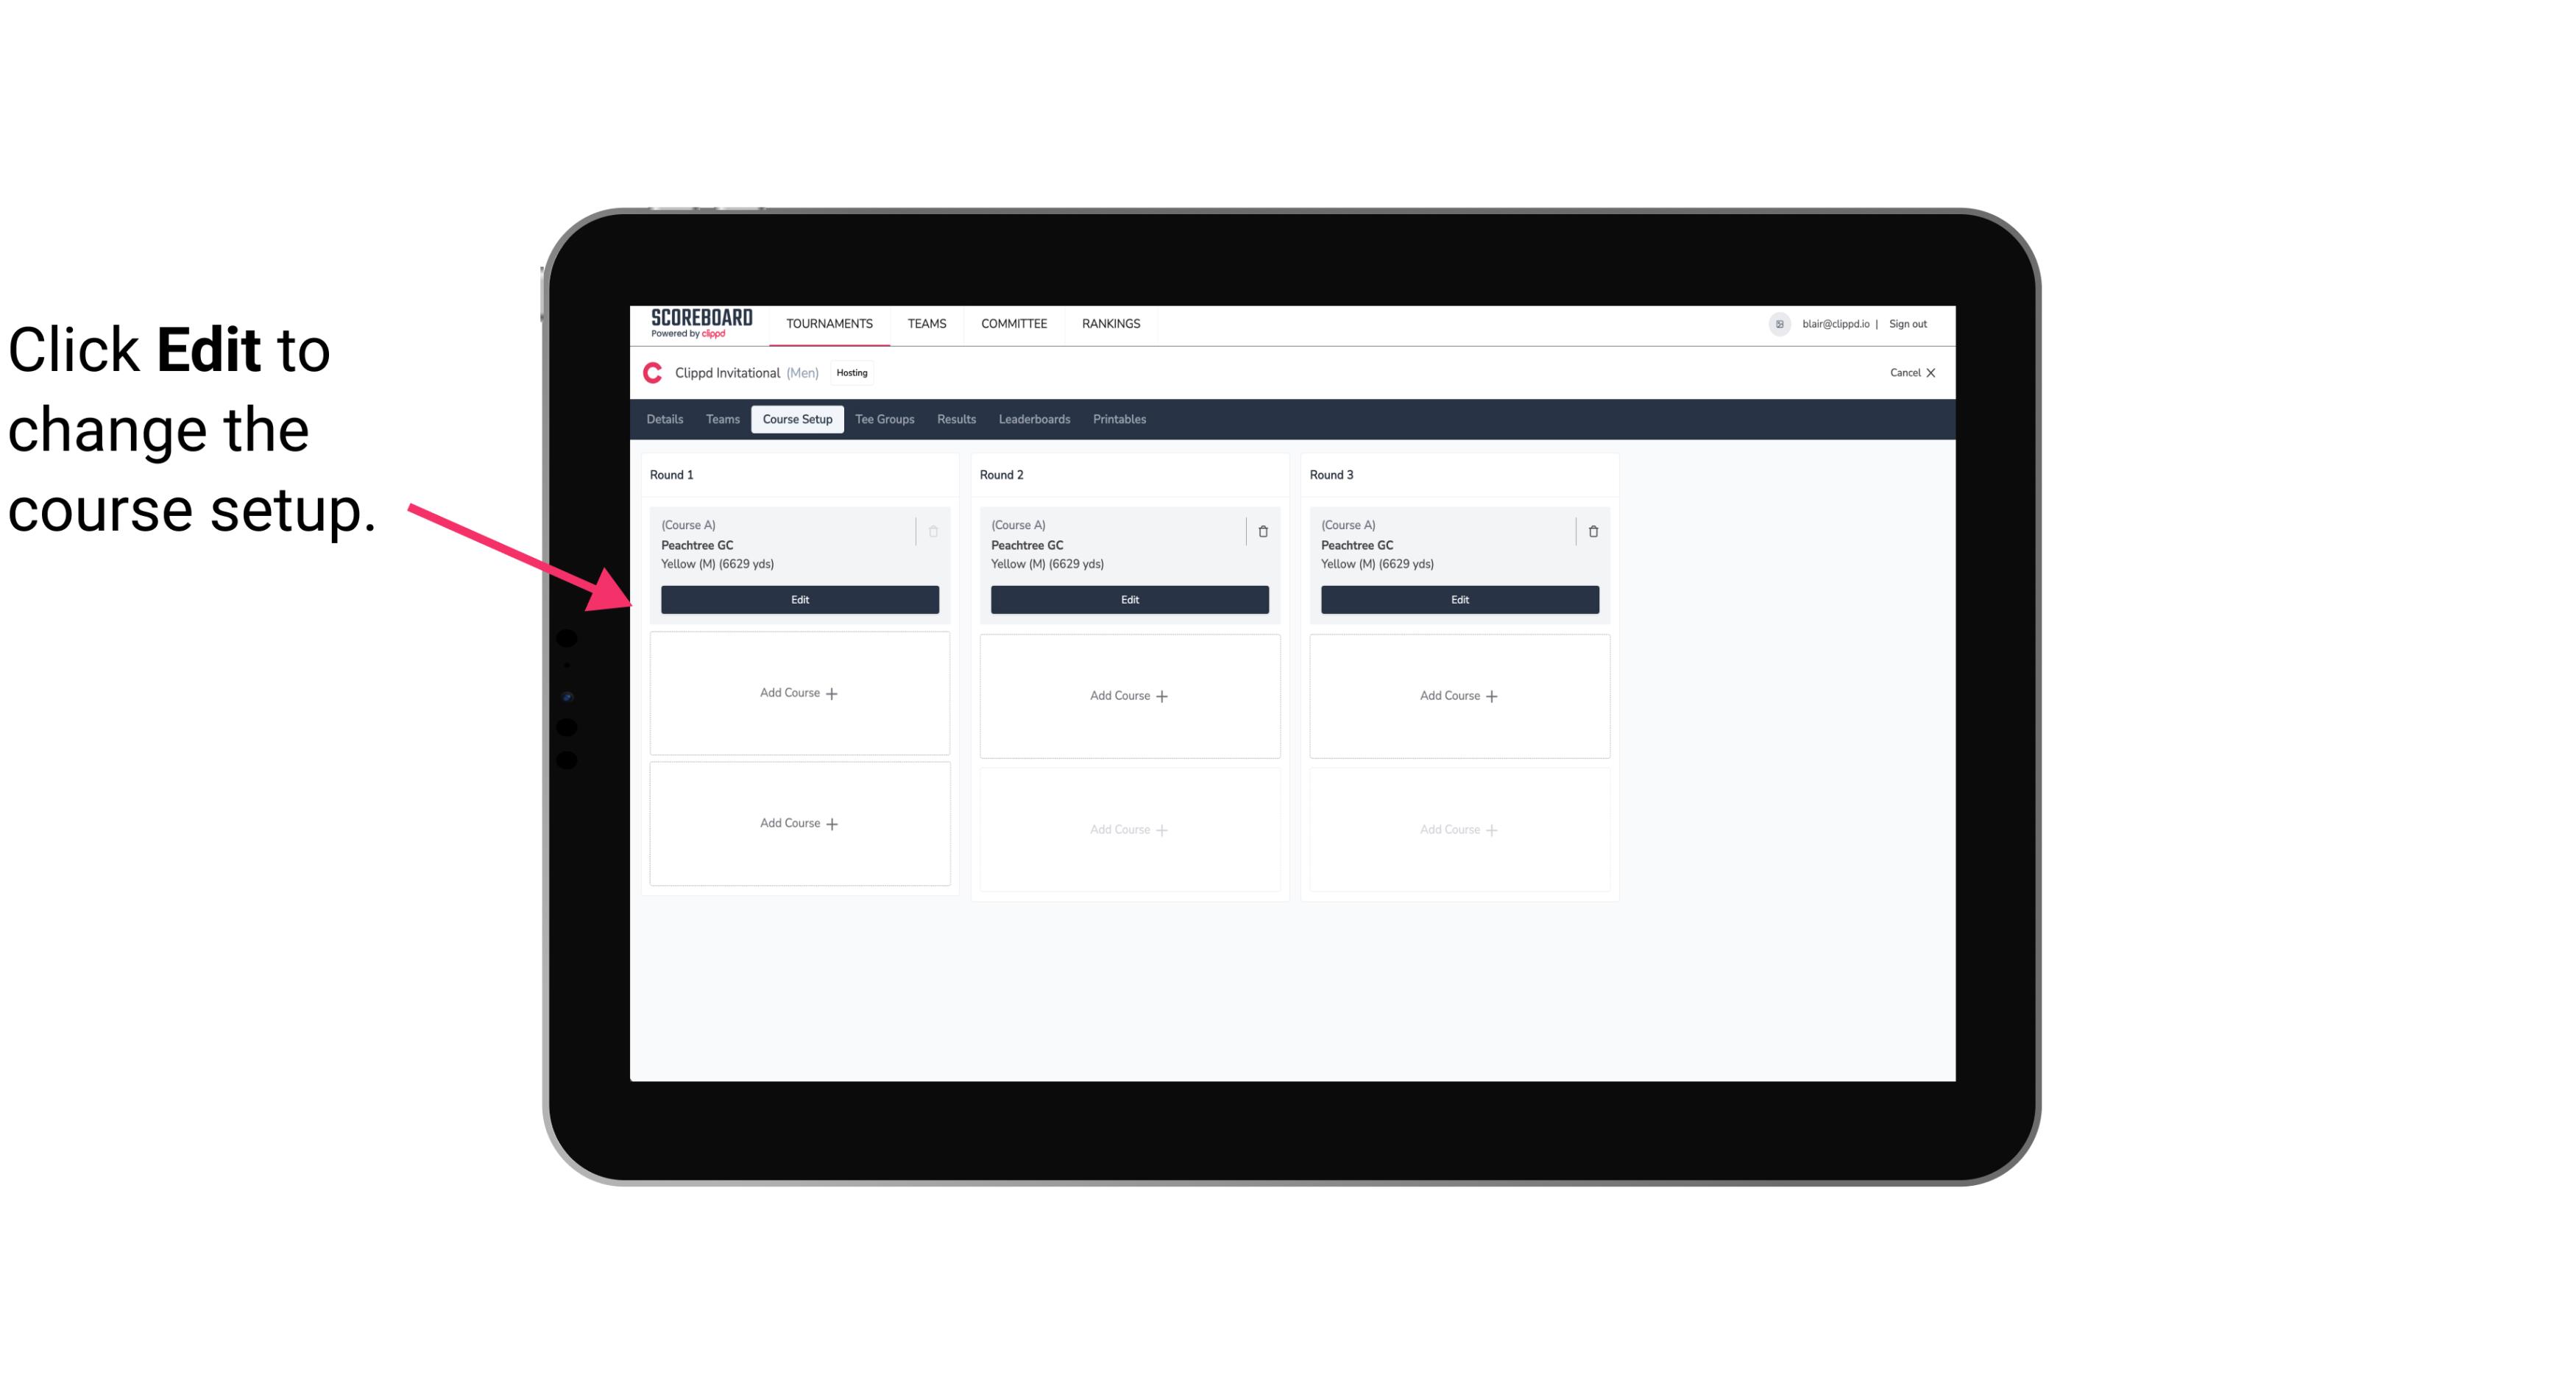
Task: Click Edit button for Round 1 course
Action: pyautogui.click(x=799, y=599)
